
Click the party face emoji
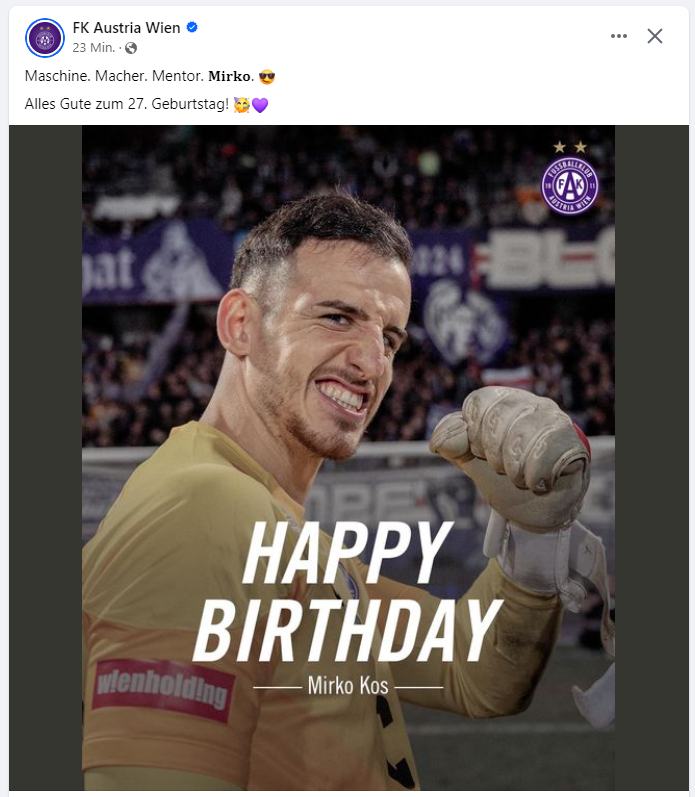coord(242,105)
